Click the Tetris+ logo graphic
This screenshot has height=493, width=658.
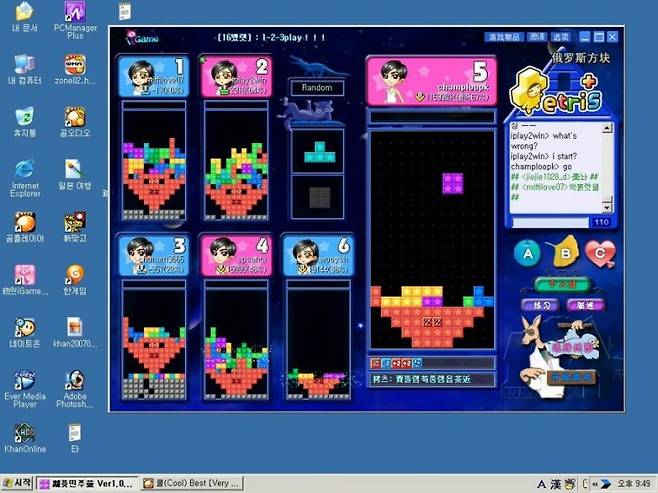tap(556, 93)
